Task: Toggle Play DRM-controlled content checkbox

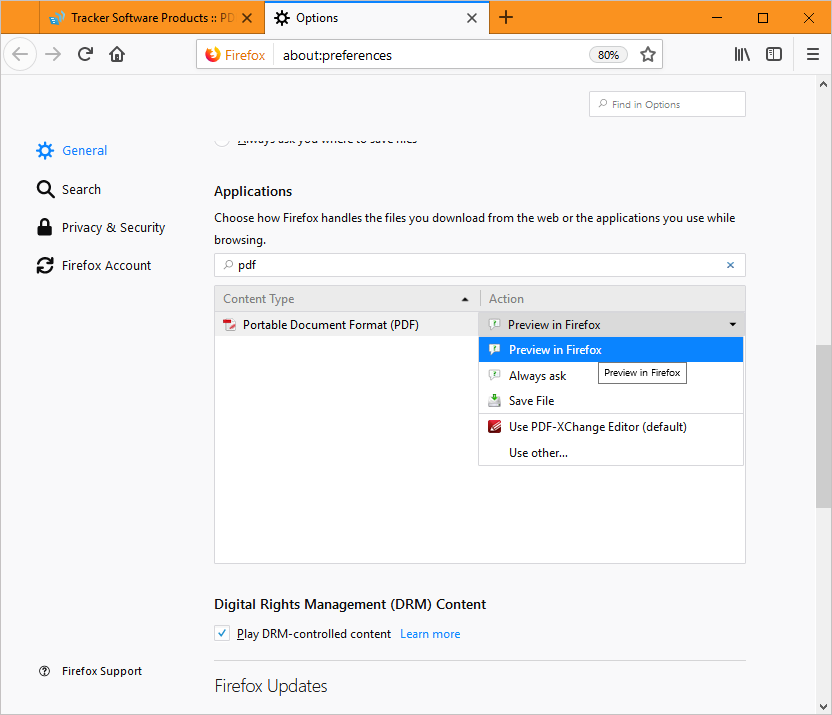Action: [x=222, y=633]
